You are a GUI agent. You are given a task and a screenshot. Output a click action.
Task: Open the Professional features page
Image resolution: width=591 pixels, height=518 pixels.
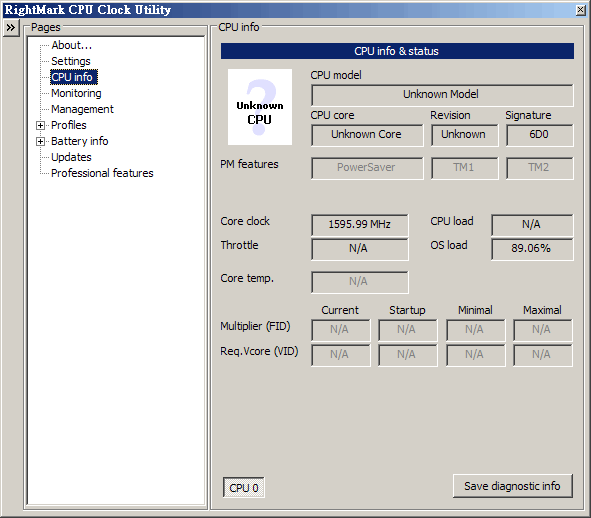[x=102, y=173]
